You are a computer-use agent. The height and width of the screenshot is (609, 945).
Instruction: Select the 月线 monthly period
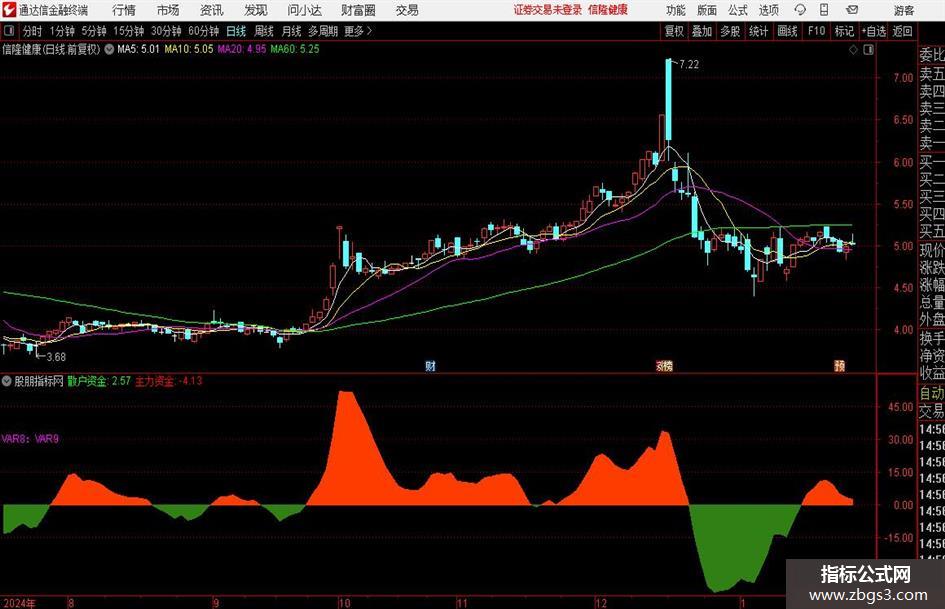click(x=292, y=31)
